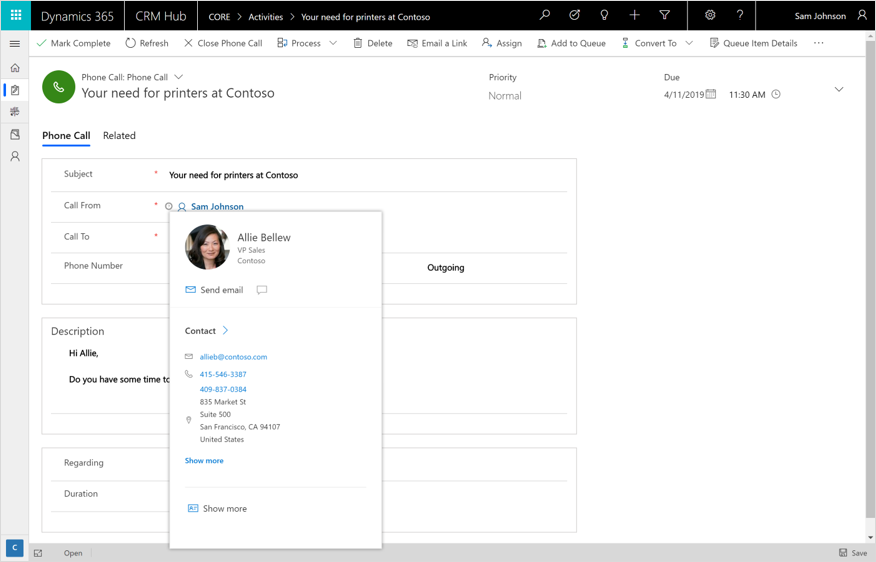The image size is (876, 562).
Task: Click the Subject field text
Action: (x=233, y=175)
